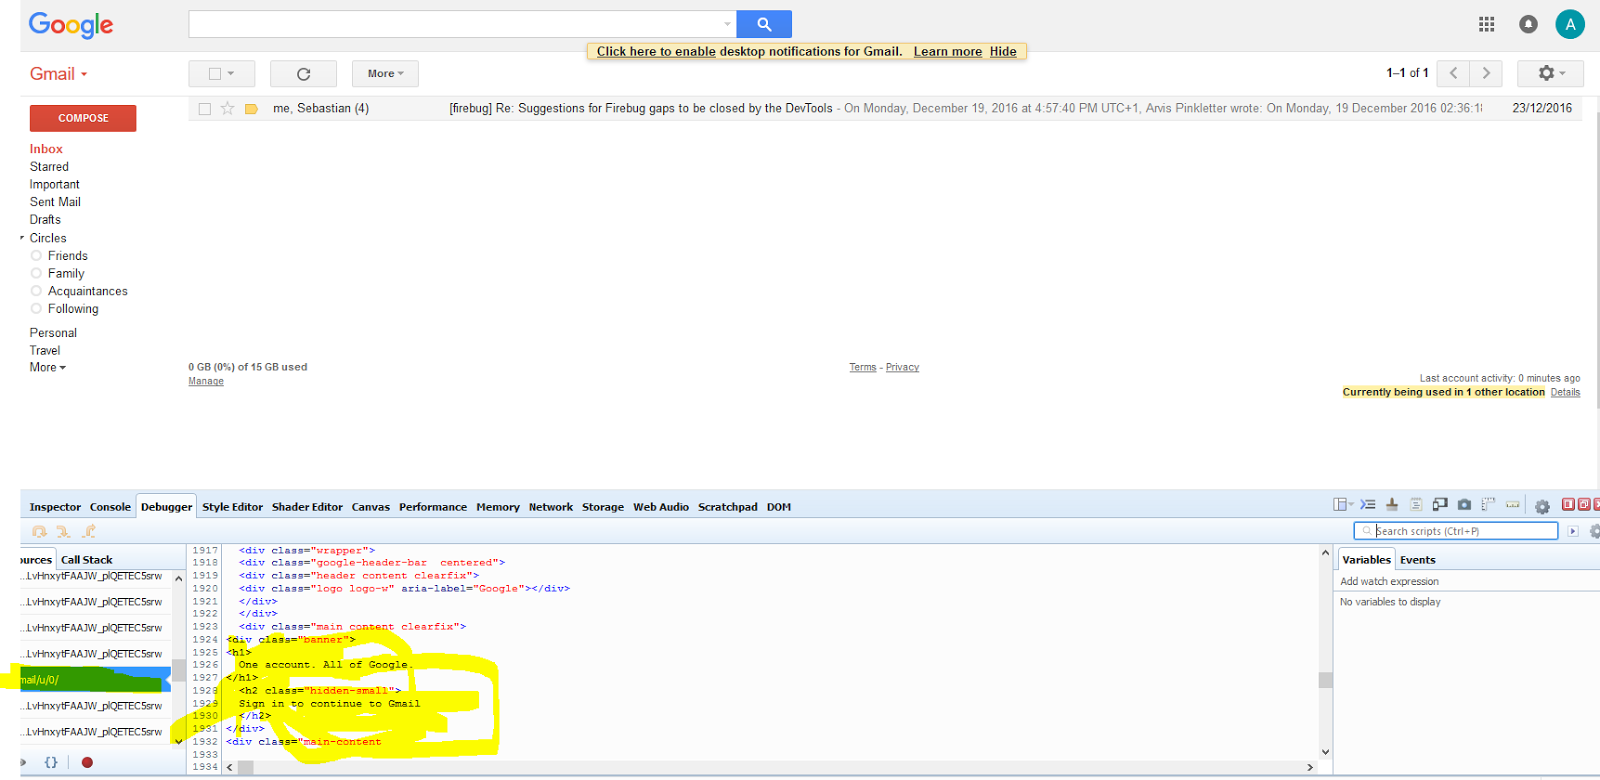Dock DevTools to side of window
This screenshot has width=1600, height=780.
pyautogui.click(x=1569, y=504)
